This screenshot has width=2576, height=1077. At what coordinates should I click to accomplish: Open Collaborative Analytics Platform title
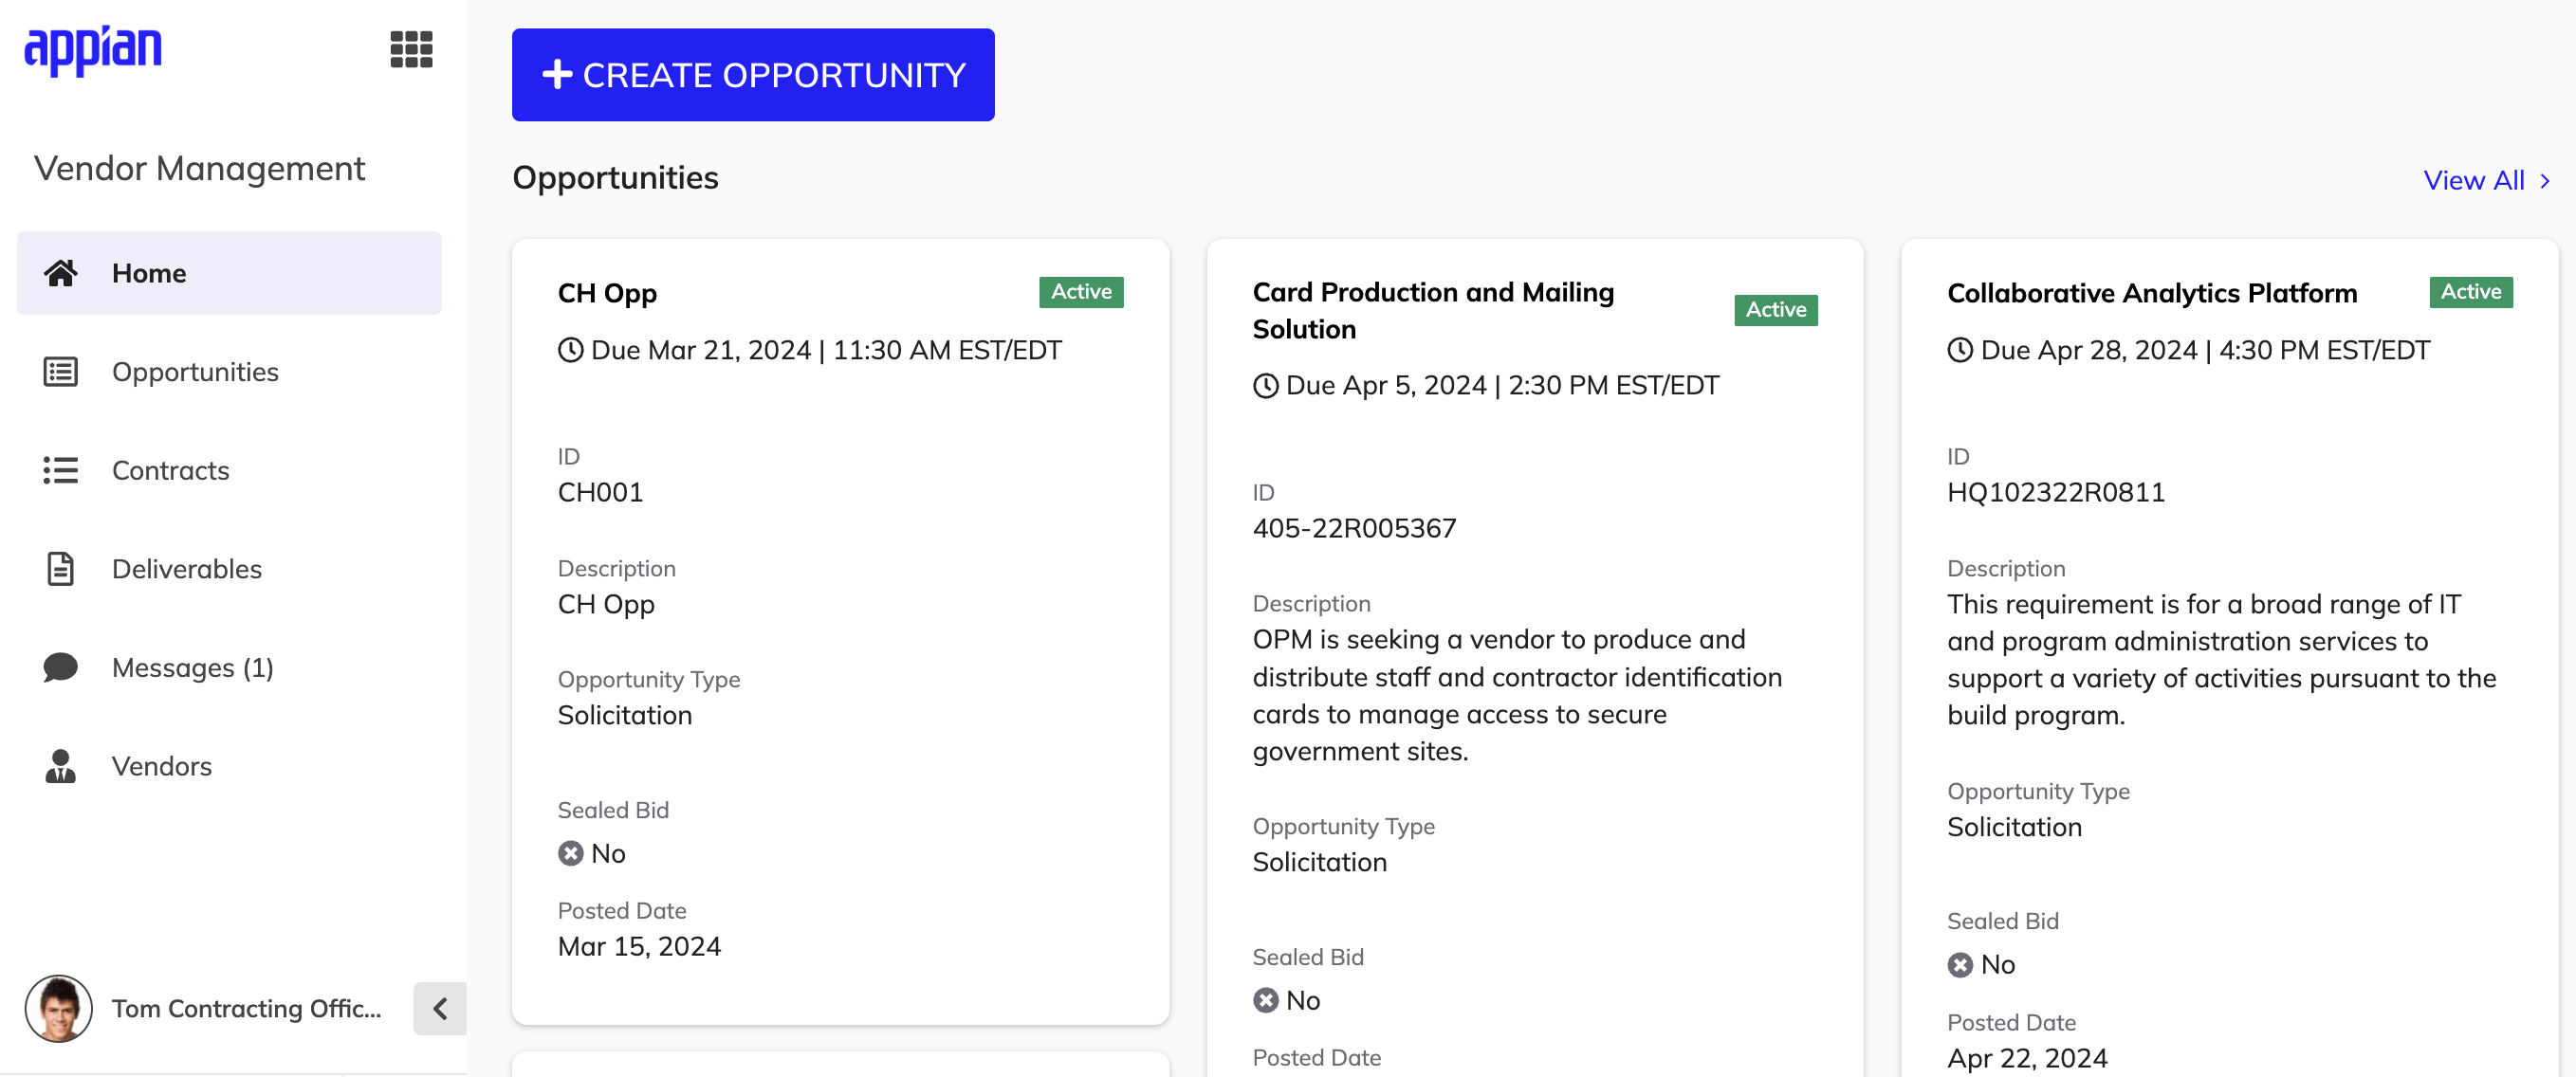2152,293
